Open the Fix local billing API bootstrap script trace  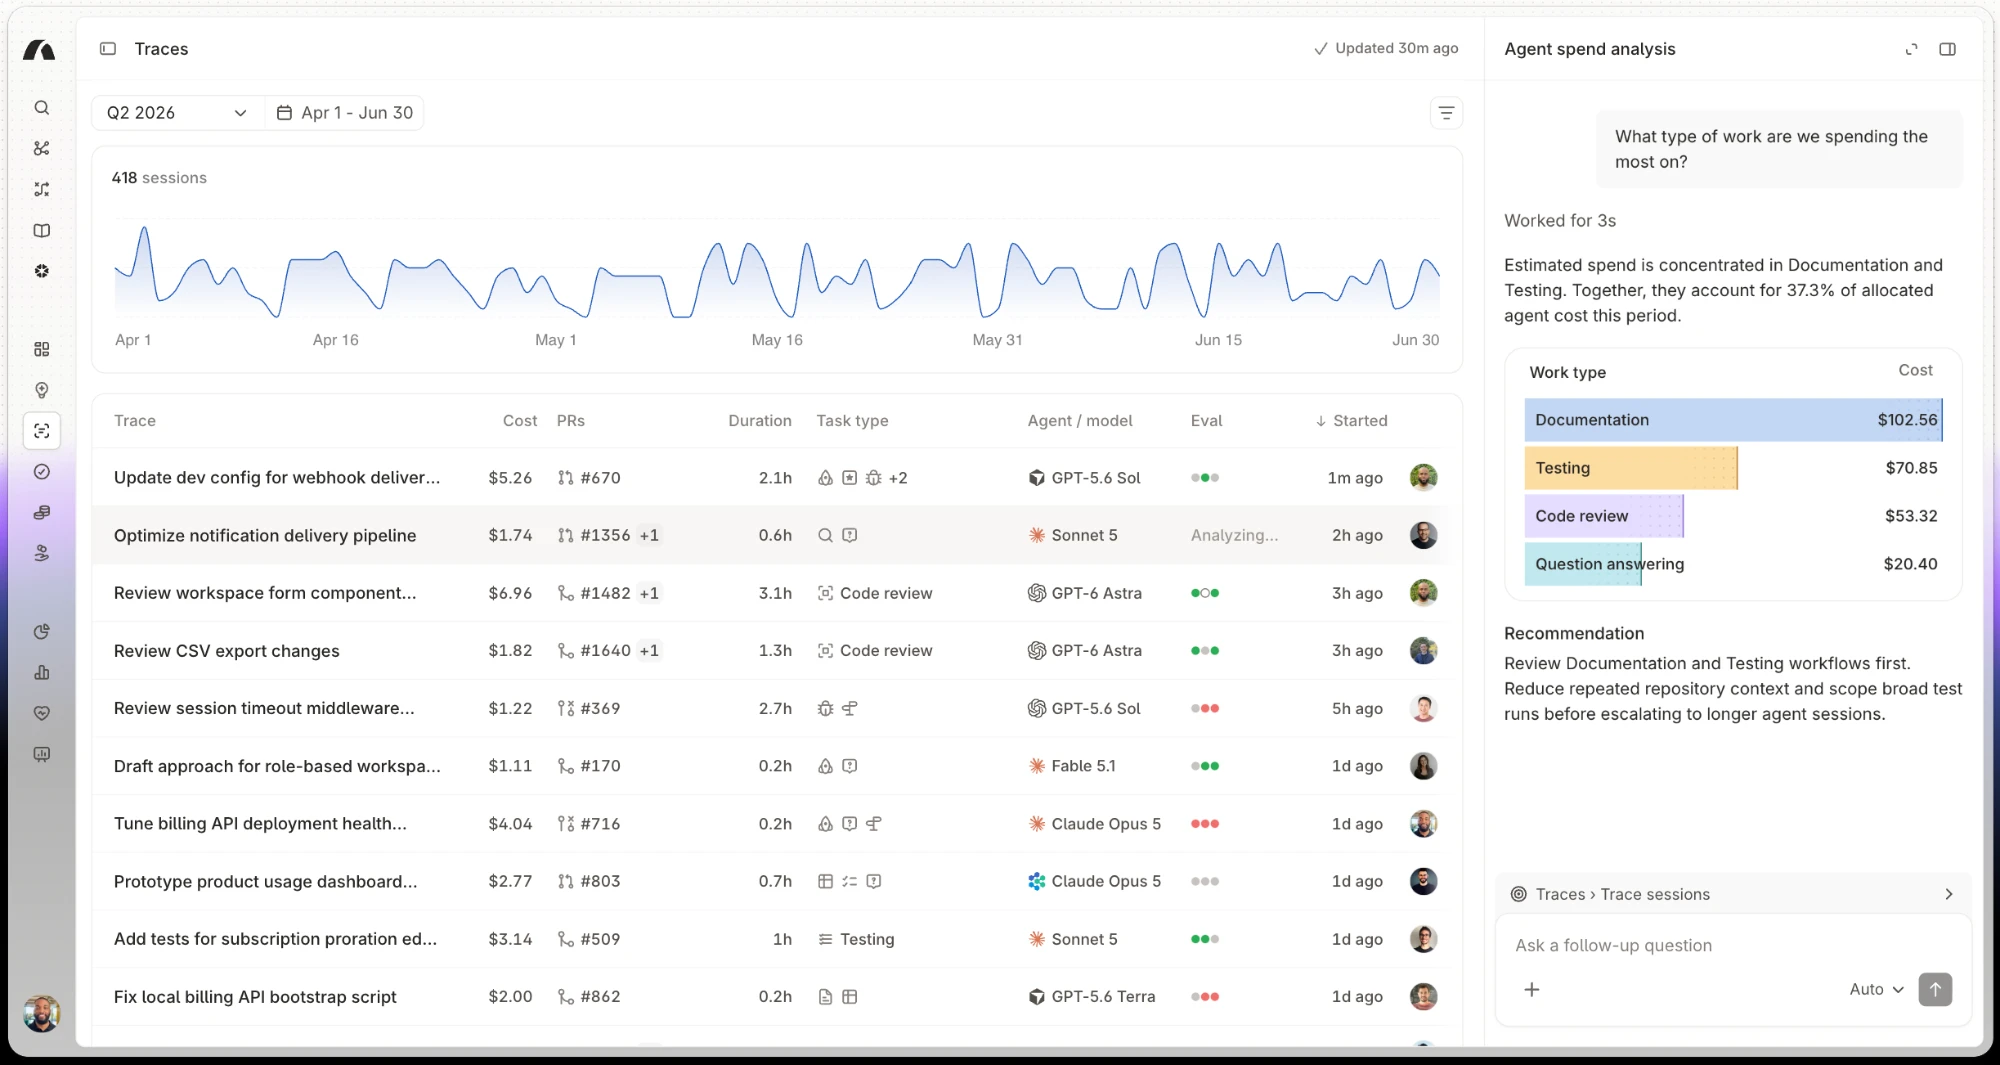(x=255, y=997)
